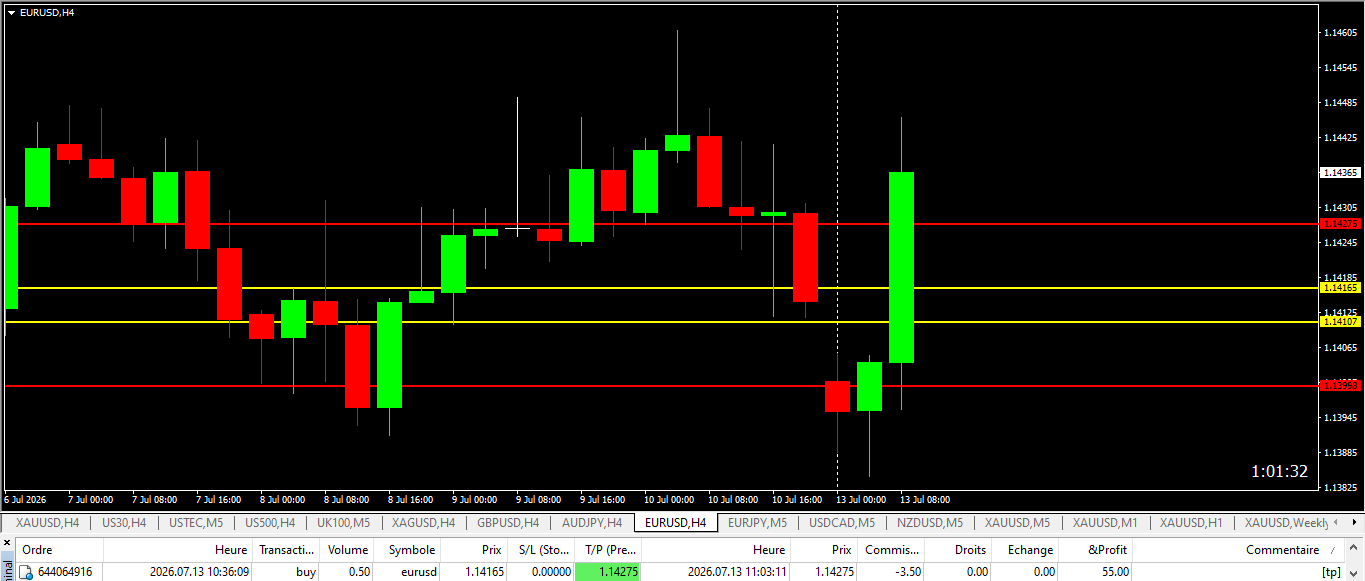The width and height of the screenshot is (1365, 581).
Task: Select the XAUUSD,H1 tab
Action: tap(1191, 522)
